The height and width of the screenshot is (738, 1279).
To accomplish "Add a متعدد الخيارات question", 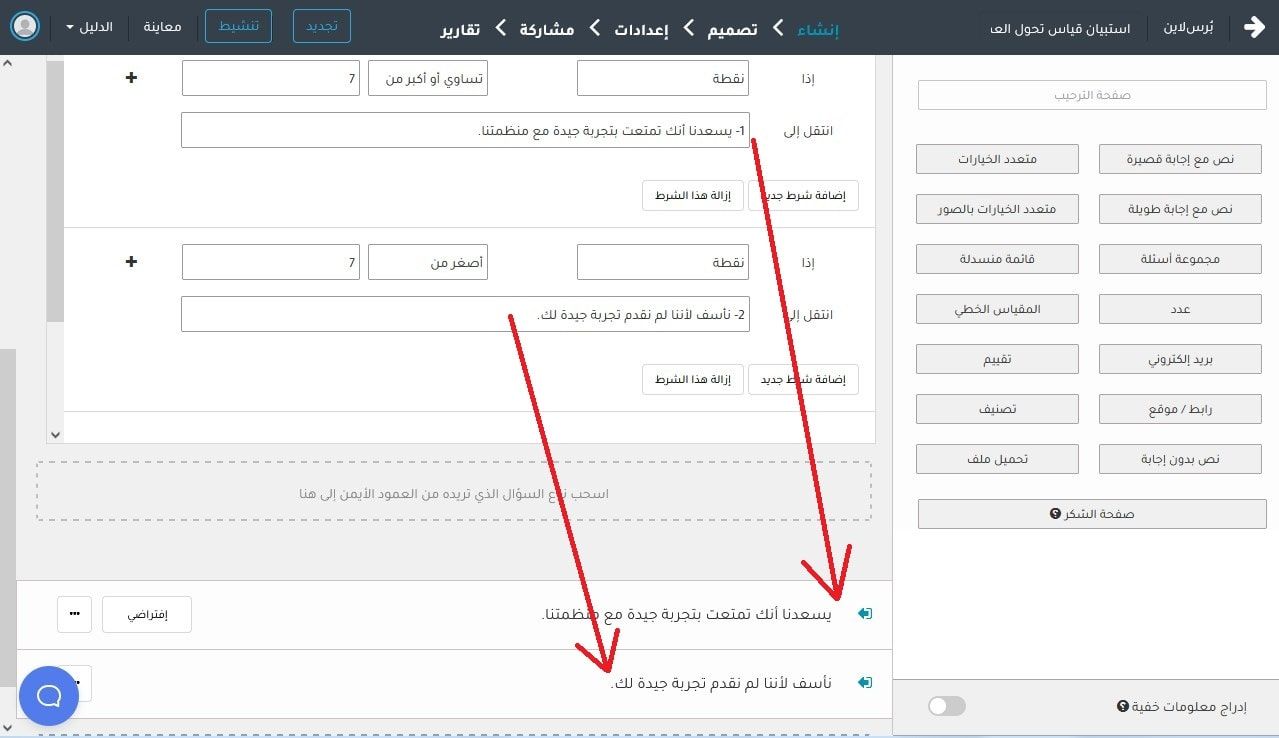I will [x=997, y=159].
